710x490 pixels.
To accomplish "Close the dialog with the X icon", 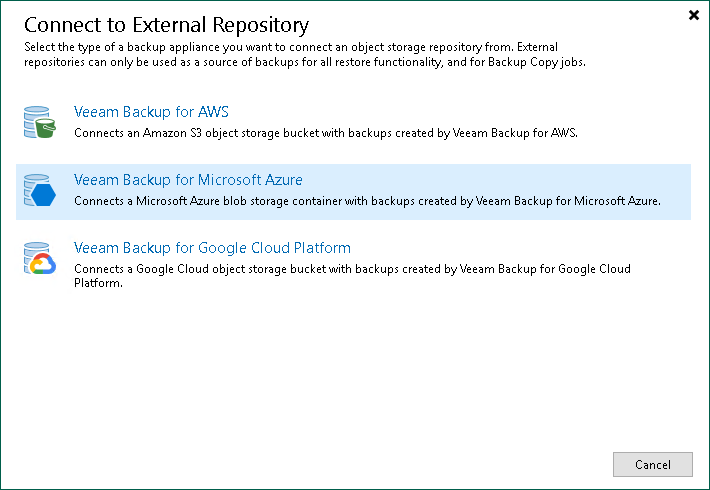I will coord(694,15).
